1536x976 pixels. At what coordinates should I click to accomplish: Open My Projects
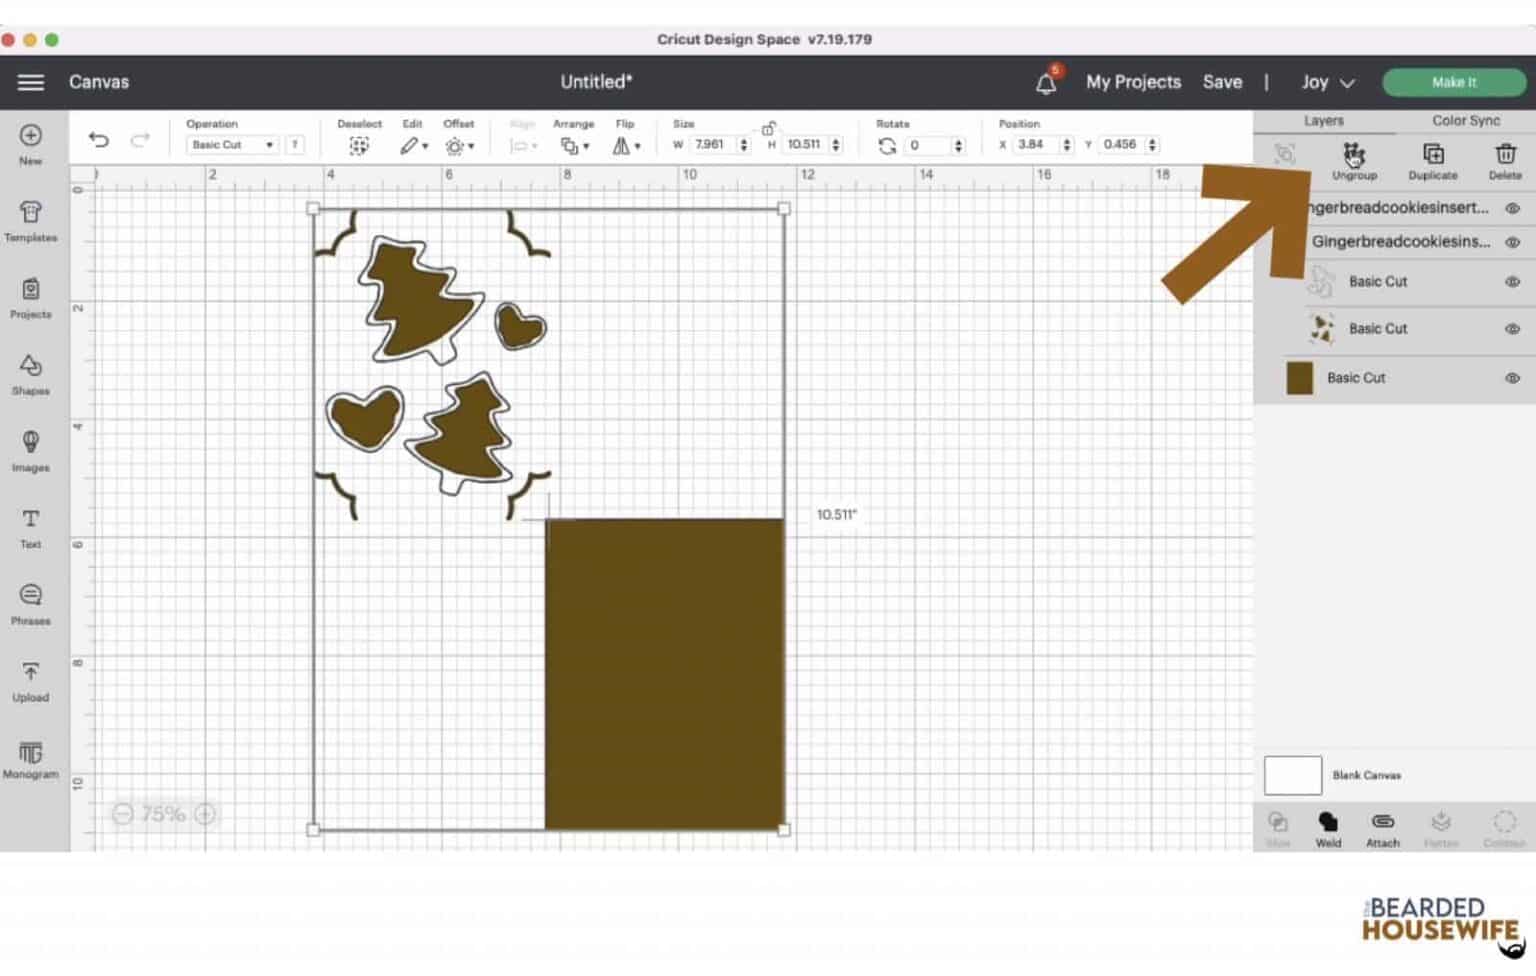tap(1133, 82)
